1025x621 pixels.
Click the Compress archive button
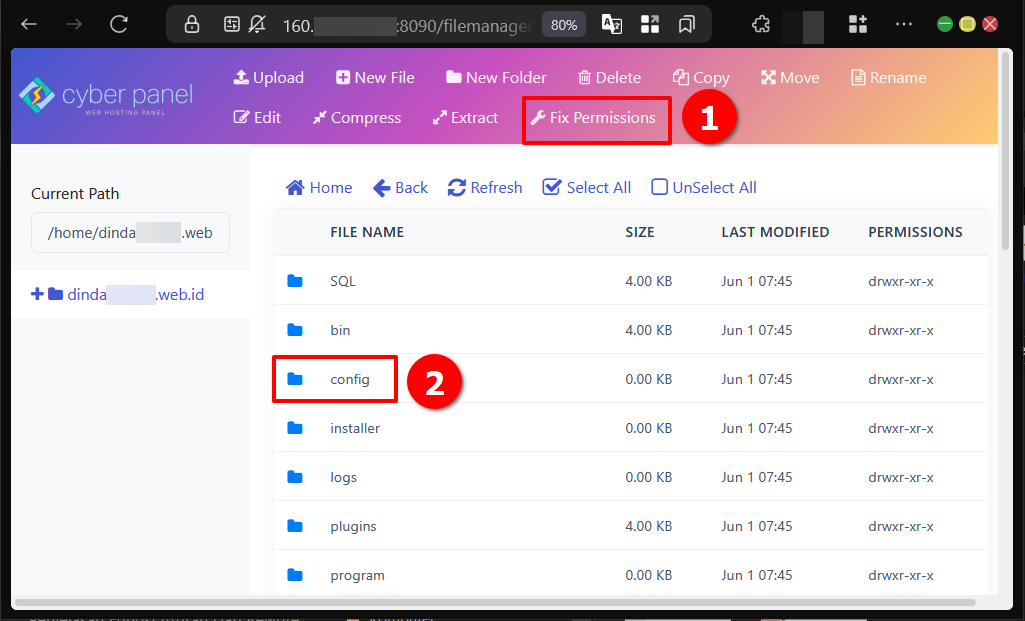[356, 118]
